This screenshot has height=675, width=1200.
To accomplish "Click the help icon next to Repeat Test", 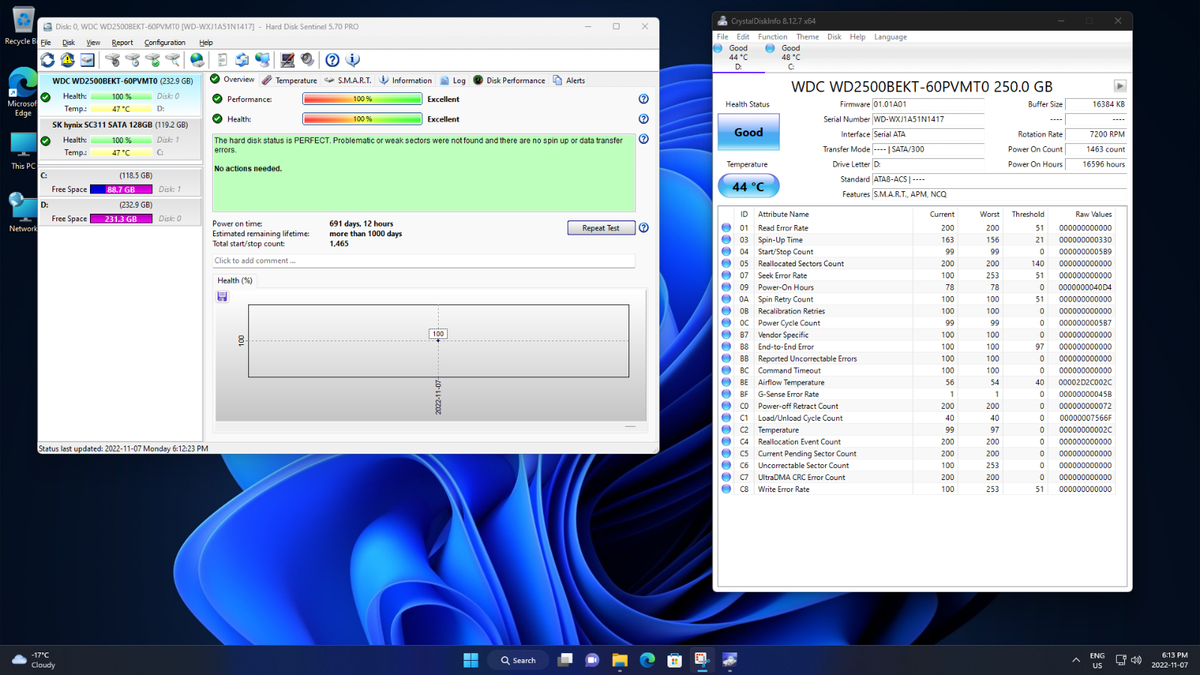I will coord(644,228).
